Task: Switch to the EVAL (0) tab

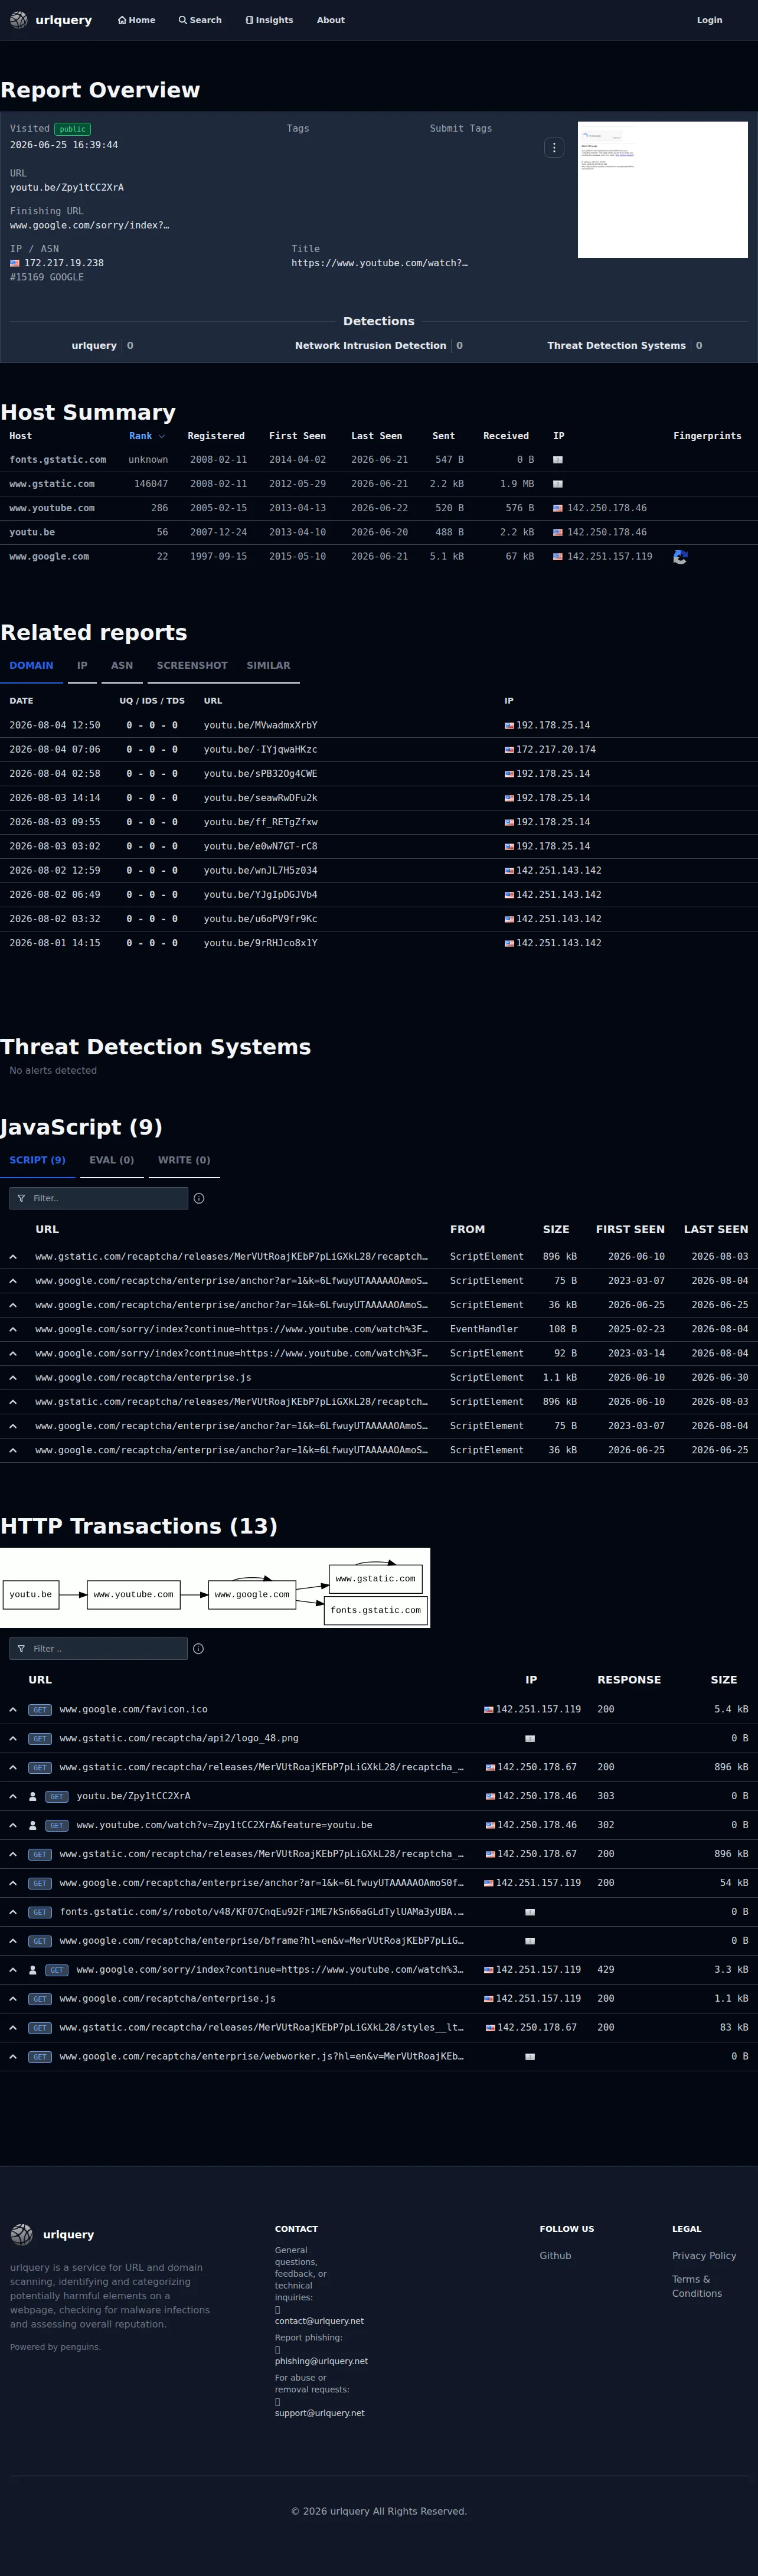Action: 112,1160
